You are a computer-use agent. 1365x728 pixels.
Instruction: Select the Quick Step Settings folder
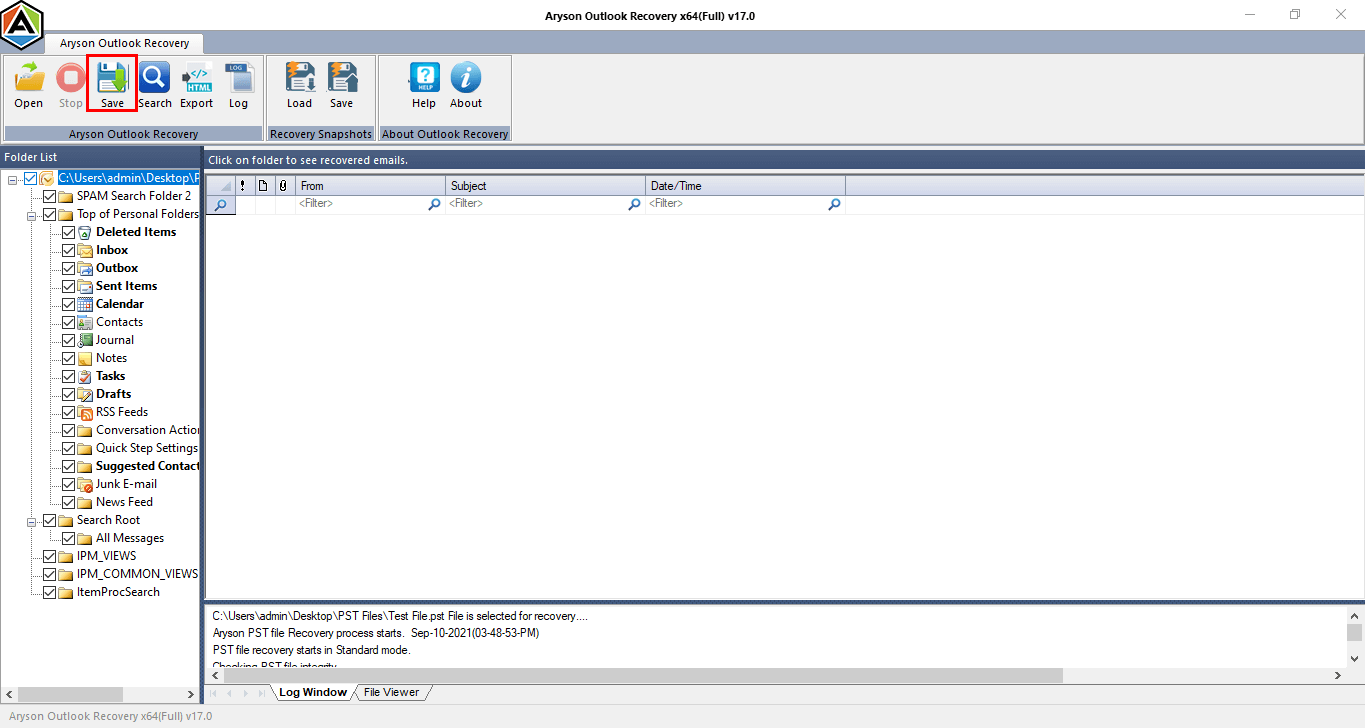click(x=147, y=448)
